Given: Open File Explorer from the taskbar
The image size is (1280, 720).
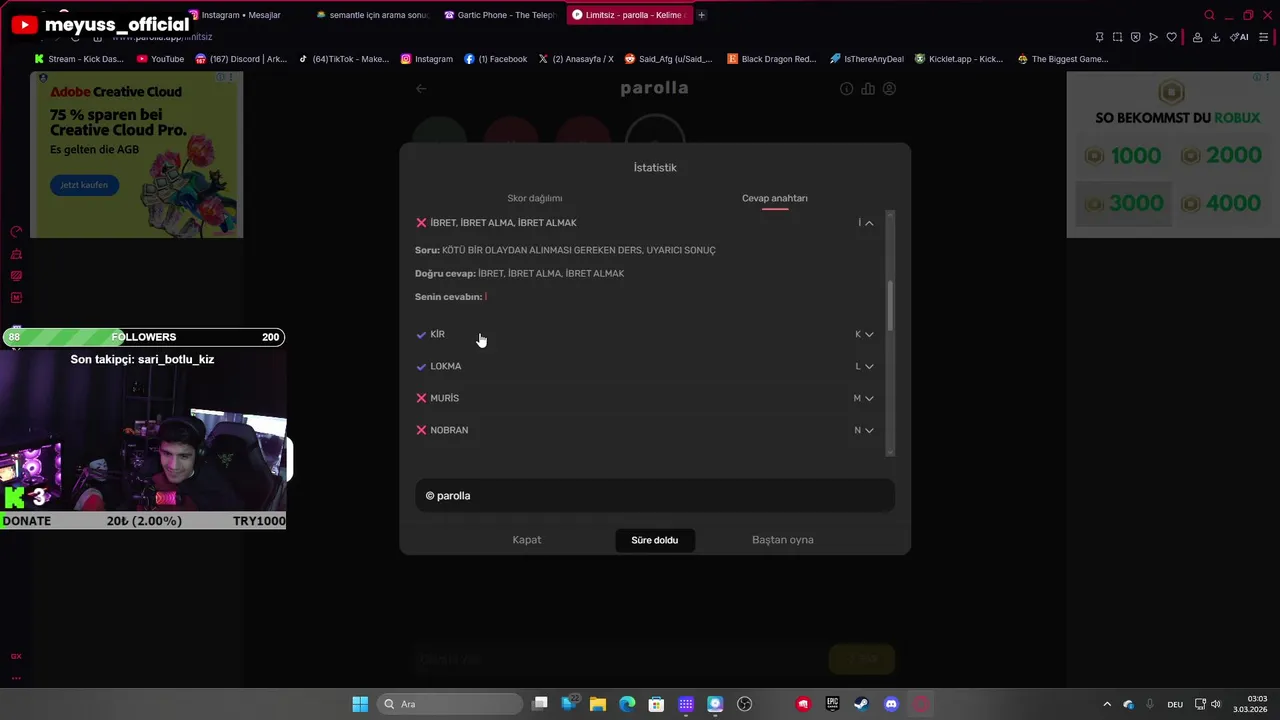Looking at the screenshot, I should coord(598,704).
